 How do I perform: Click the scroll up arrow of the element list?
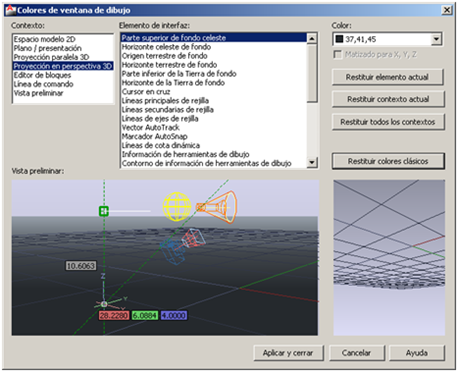click(312, 39)
